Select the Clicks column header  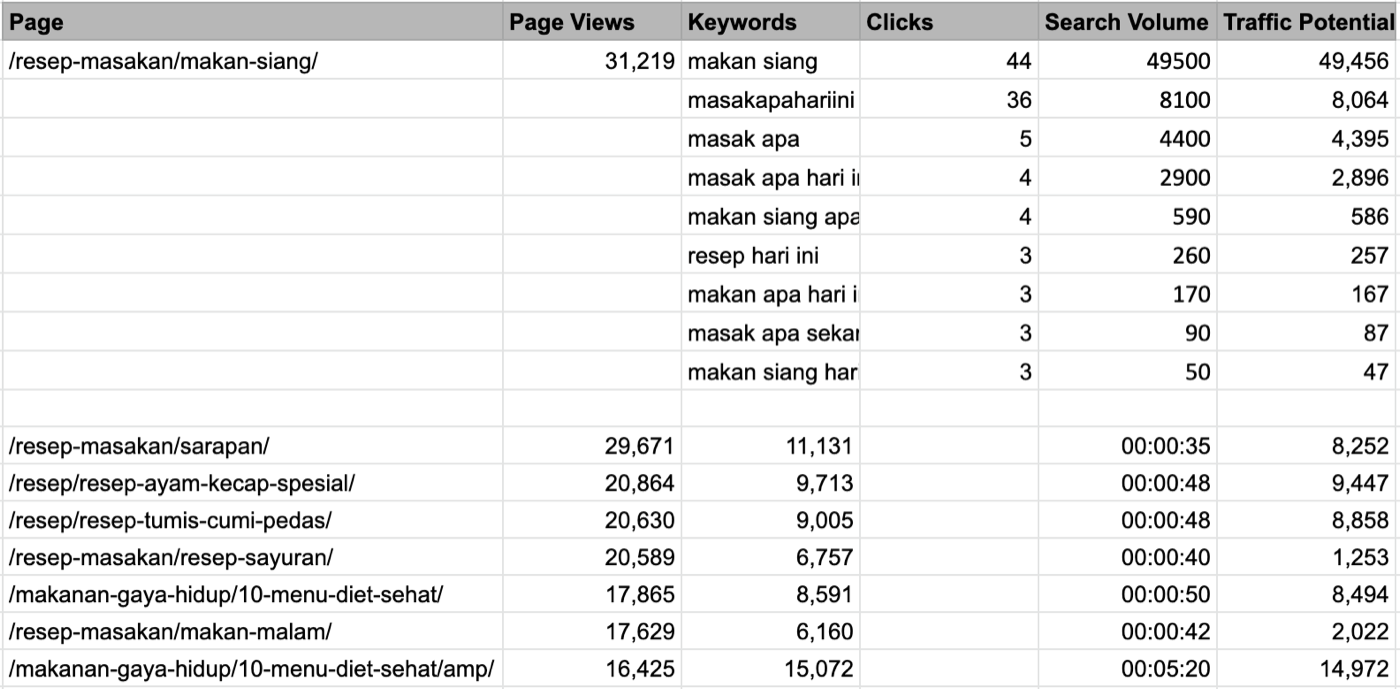click(x=949, y=22)
